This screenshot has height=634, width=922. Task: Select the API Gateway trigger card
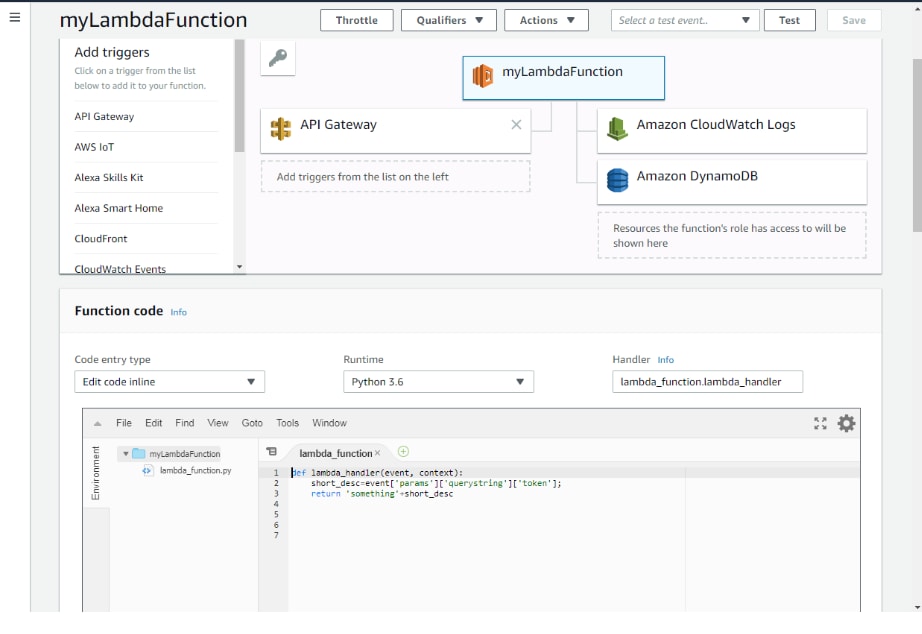(x=396, y=131)
